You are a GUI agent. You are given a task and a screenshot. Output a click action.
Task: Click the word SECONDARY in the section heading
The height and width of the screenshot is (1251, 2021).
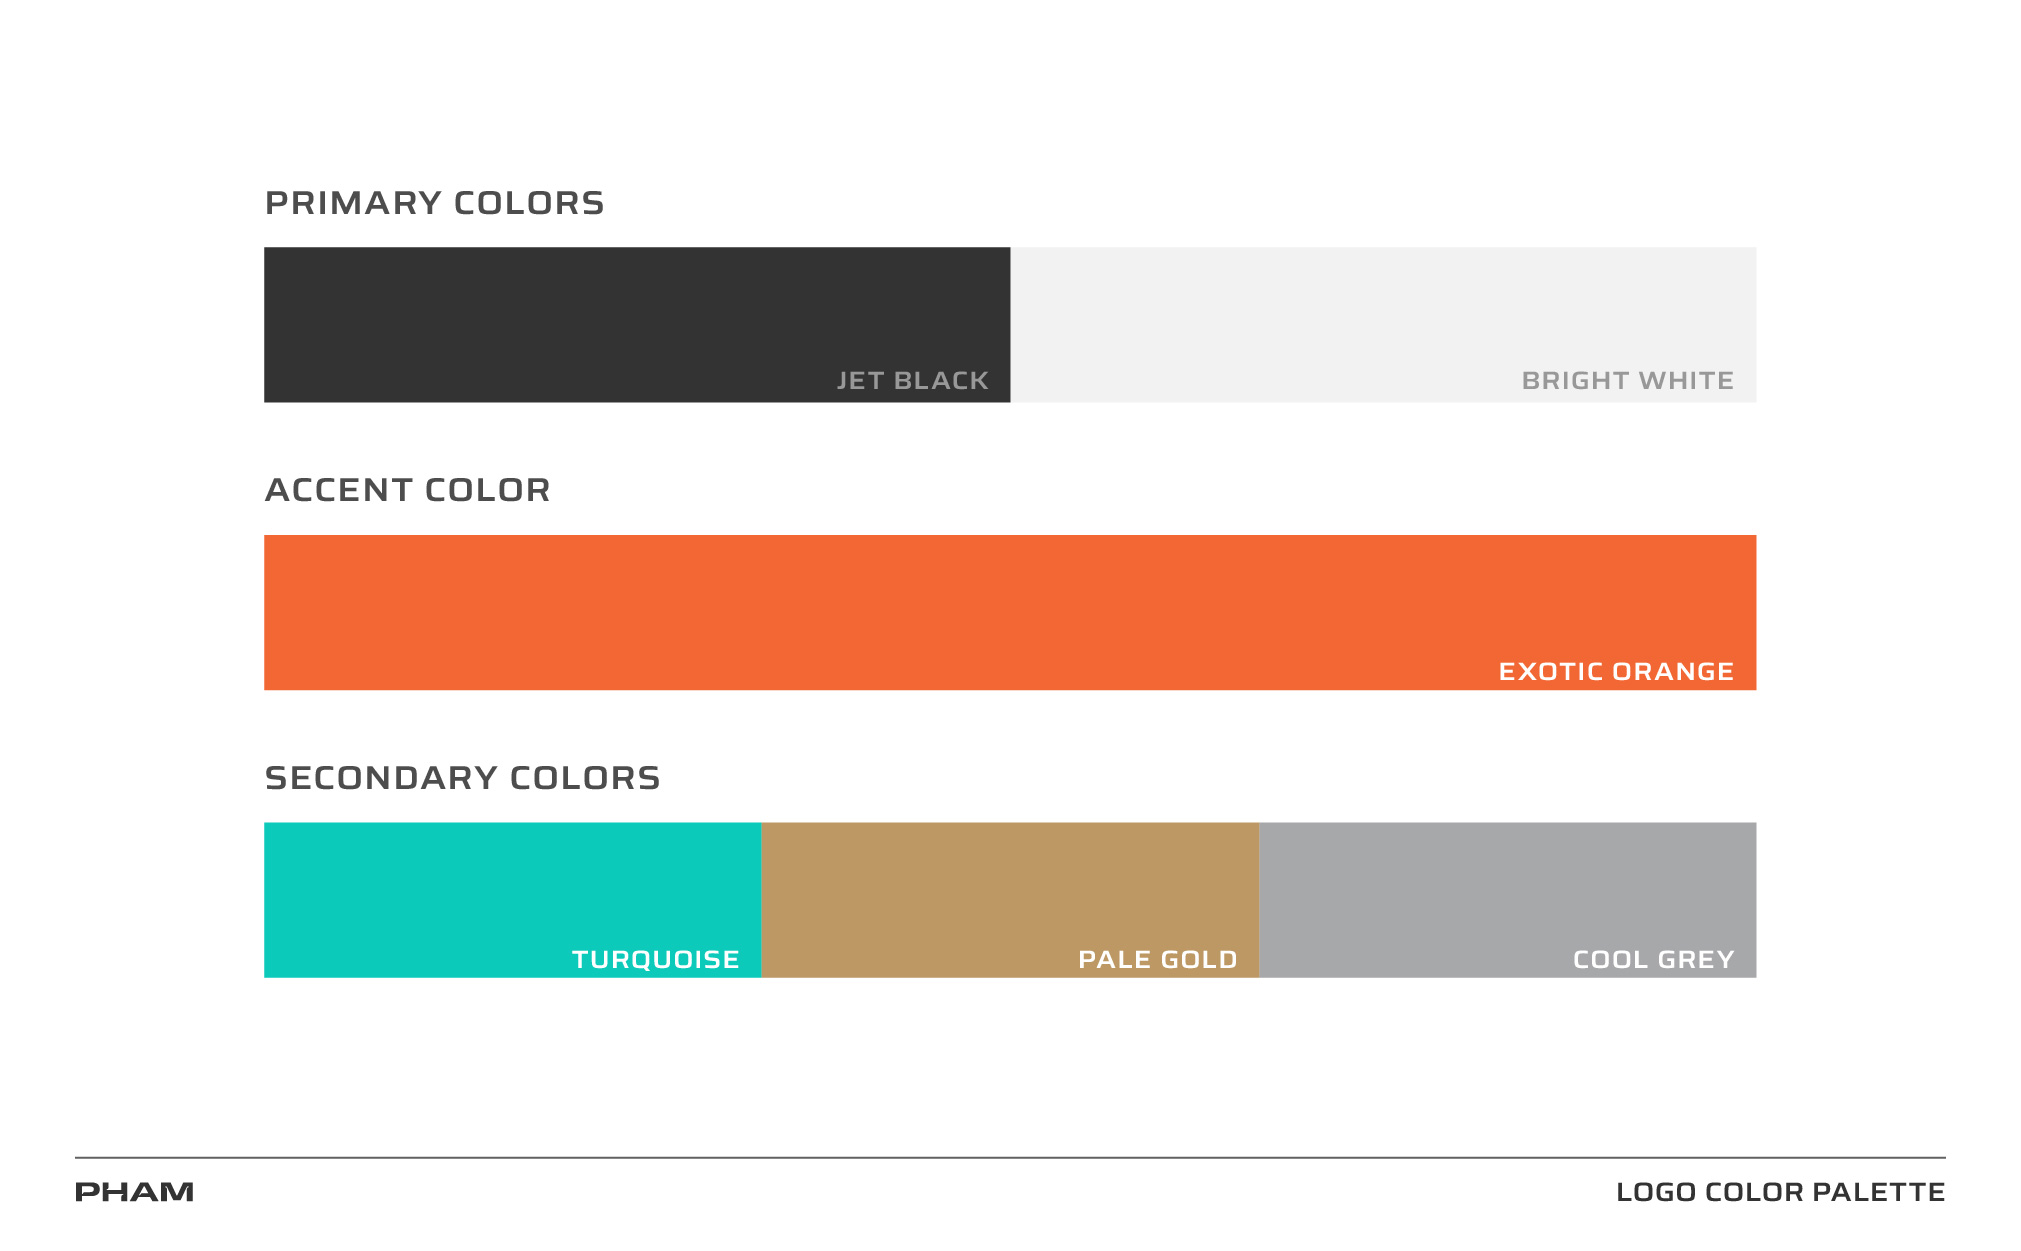point(381,778)
